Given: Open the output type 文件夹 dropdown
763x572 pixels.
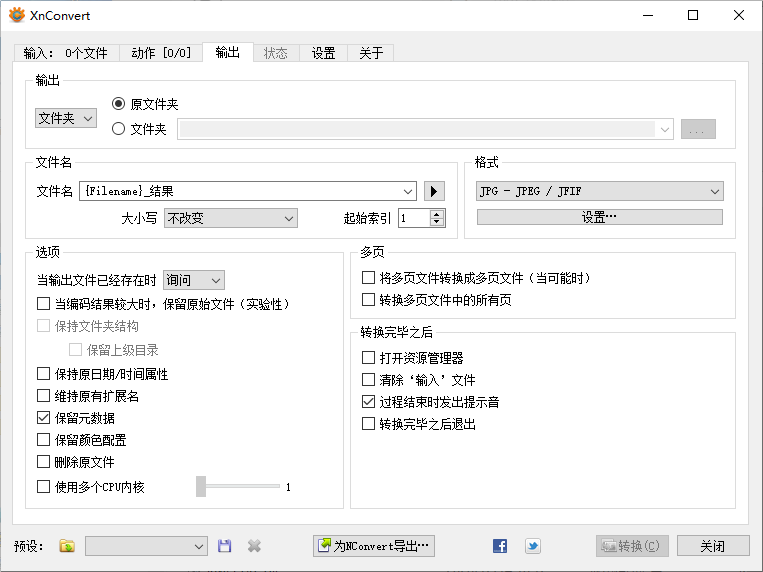Looking at the screenshot, I should point(66,118).
